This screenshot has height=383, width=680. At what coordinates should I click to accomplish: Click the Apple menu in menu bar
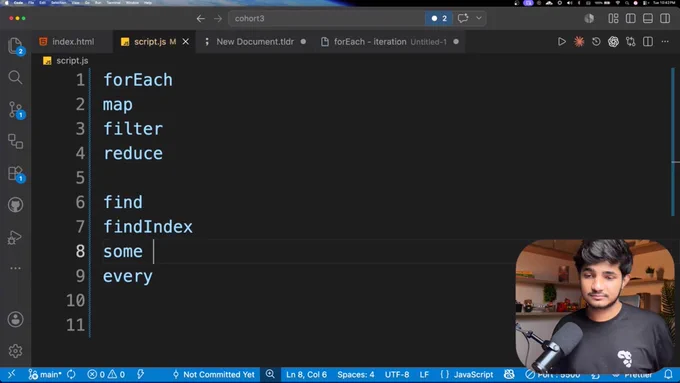pyautogui.click(x=6, y=3)
